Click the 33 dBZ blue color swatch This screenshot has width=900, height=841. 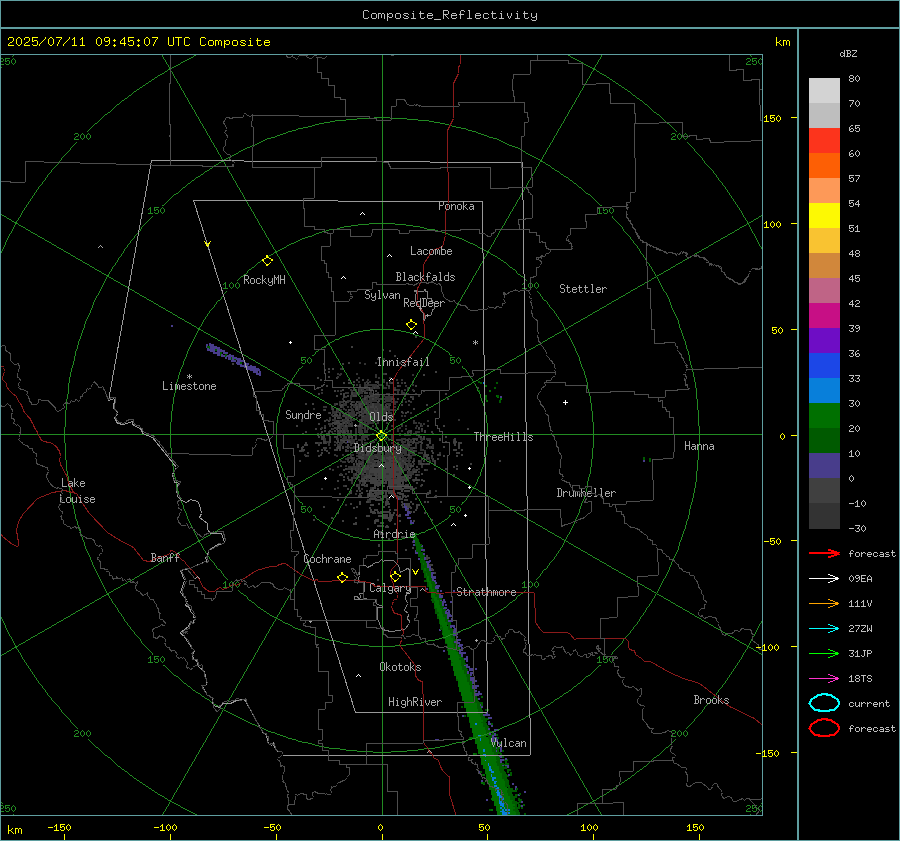pos(824,365)
